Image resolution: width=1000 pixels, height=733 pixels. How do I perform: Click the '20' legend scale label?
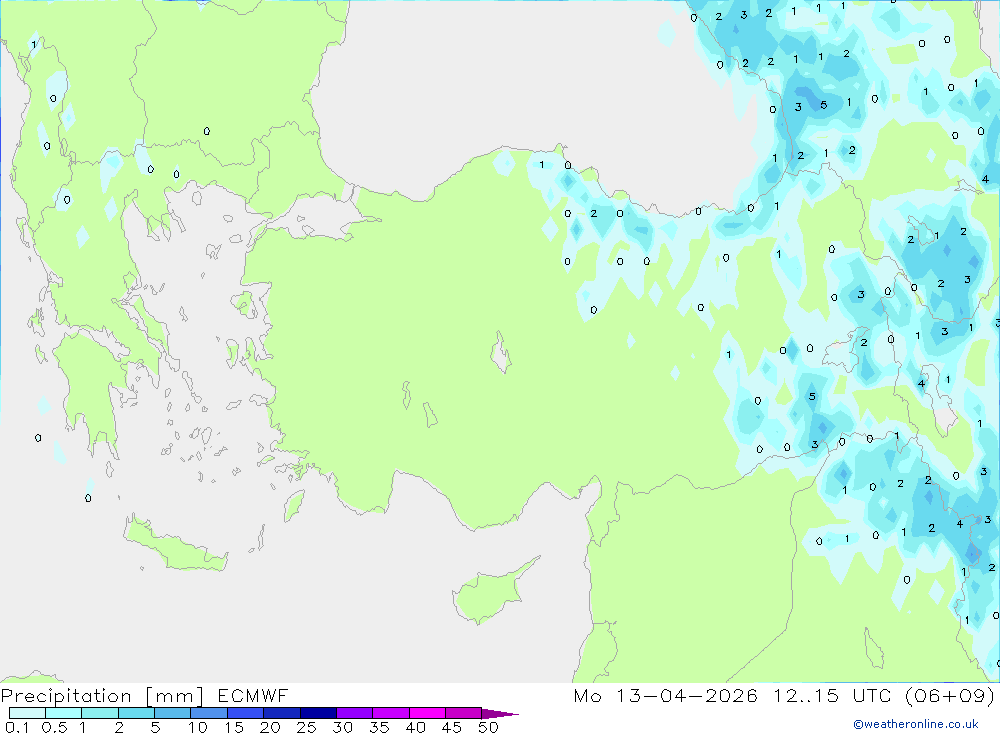270,727
